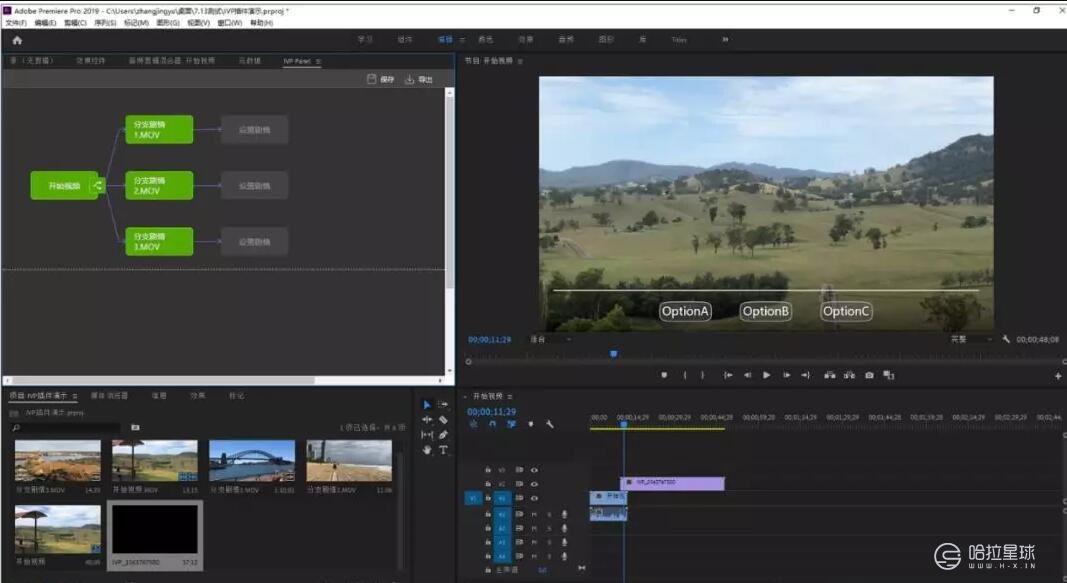Image resolution: width=1067 pixels, height=583 pixels.
Task: Toggle linked selection in the timeline
Action: (512, 424)
